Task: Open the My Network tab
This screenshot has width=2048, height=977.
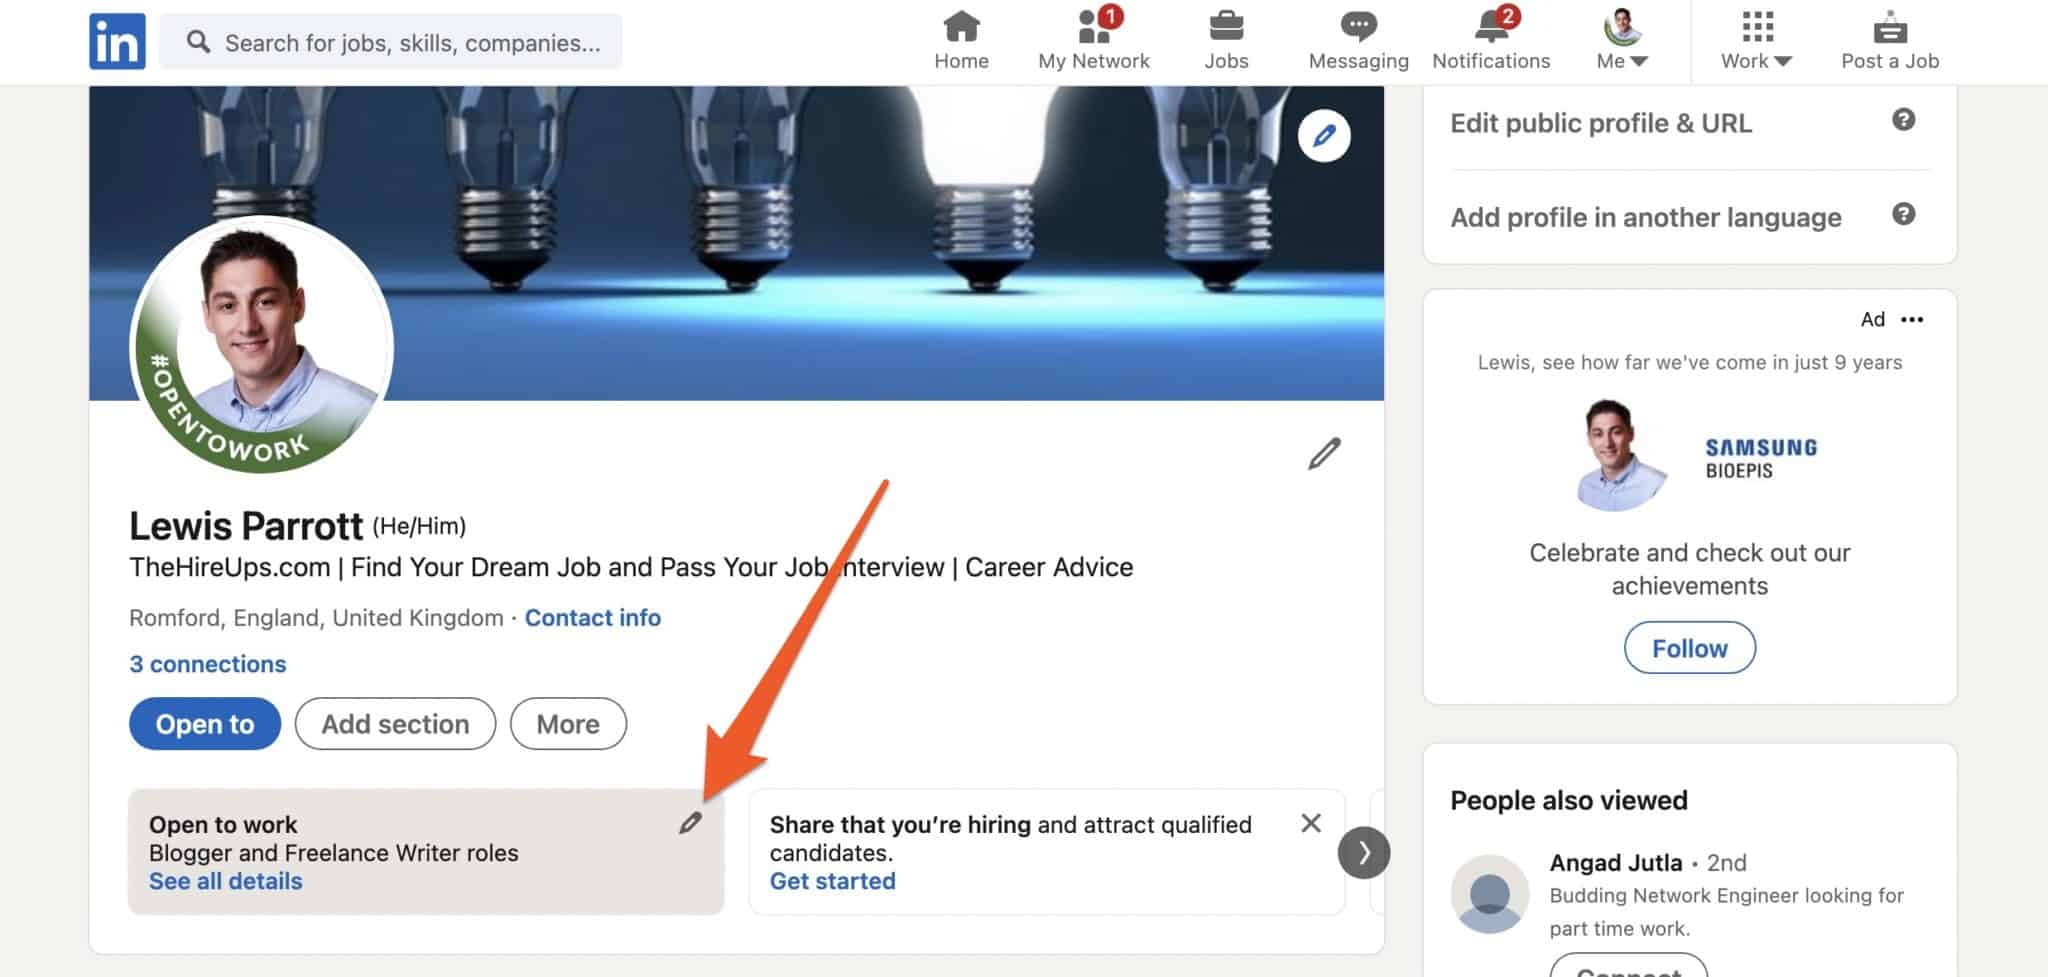Action: pos(1093,41)
